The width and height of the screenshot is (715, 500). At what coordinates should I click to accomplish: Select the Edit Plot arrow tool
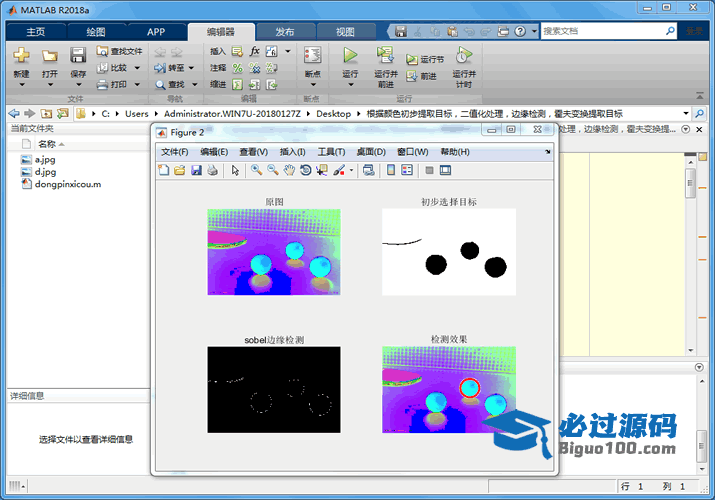(x=236, y=171)
